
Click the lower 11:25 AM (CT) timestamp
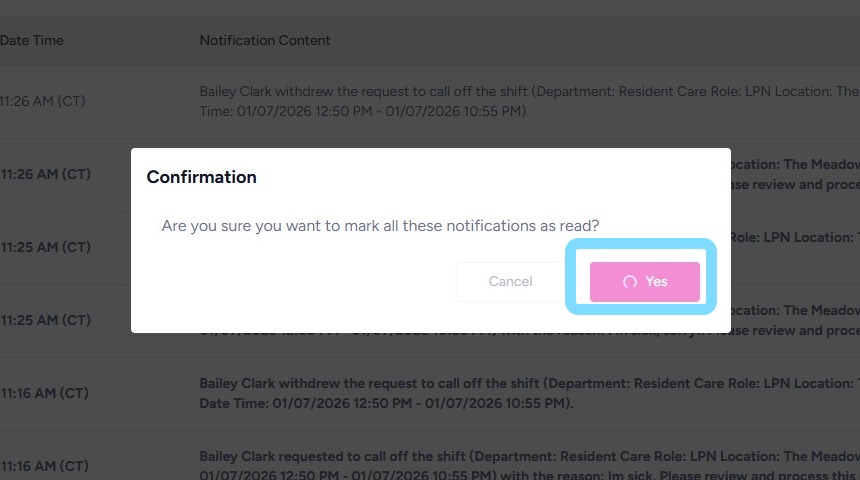(x=45, y=320)
